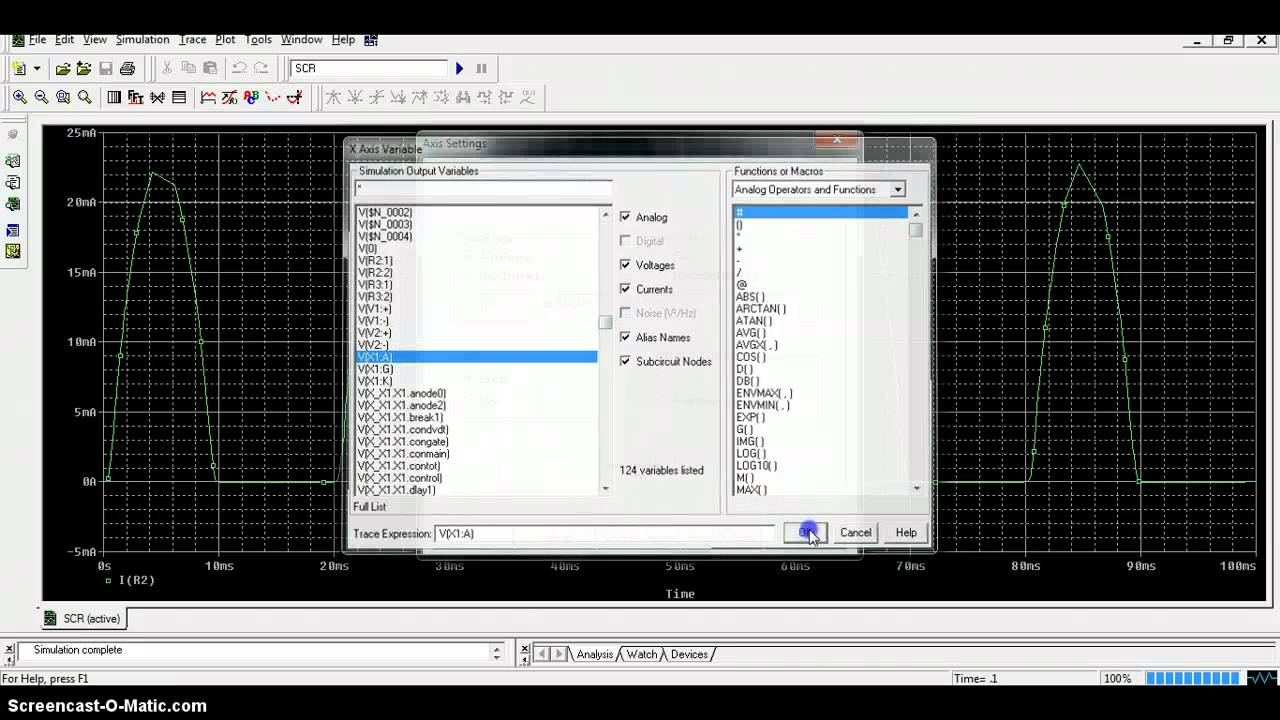Toggle the Log X Axis icon

pyautogui.click(x=114, y=97)
